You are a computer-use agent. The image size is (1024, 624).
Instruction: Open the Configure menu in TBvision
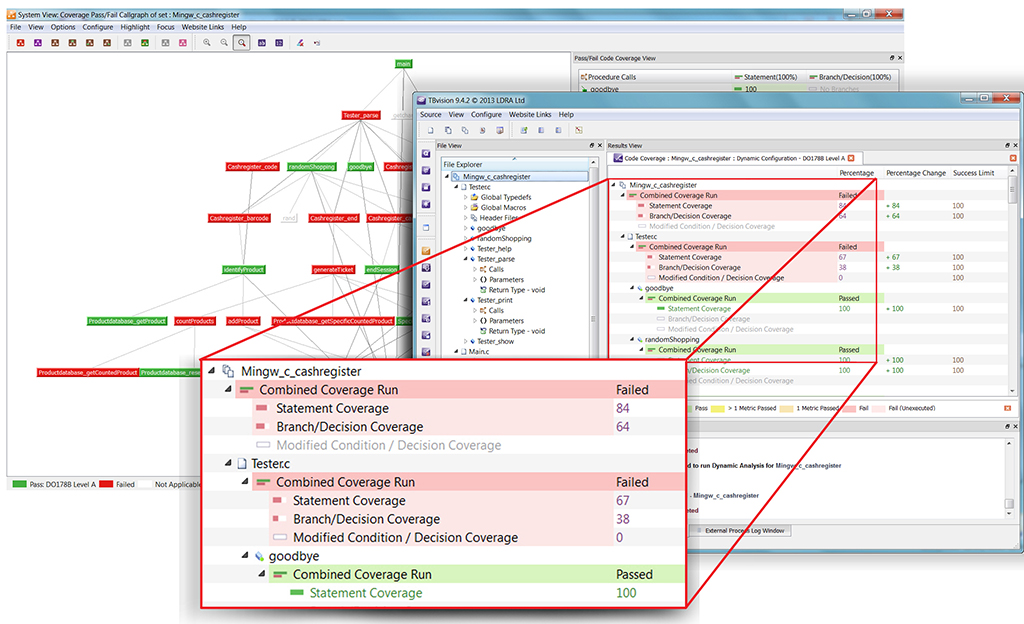pos(487,115)
